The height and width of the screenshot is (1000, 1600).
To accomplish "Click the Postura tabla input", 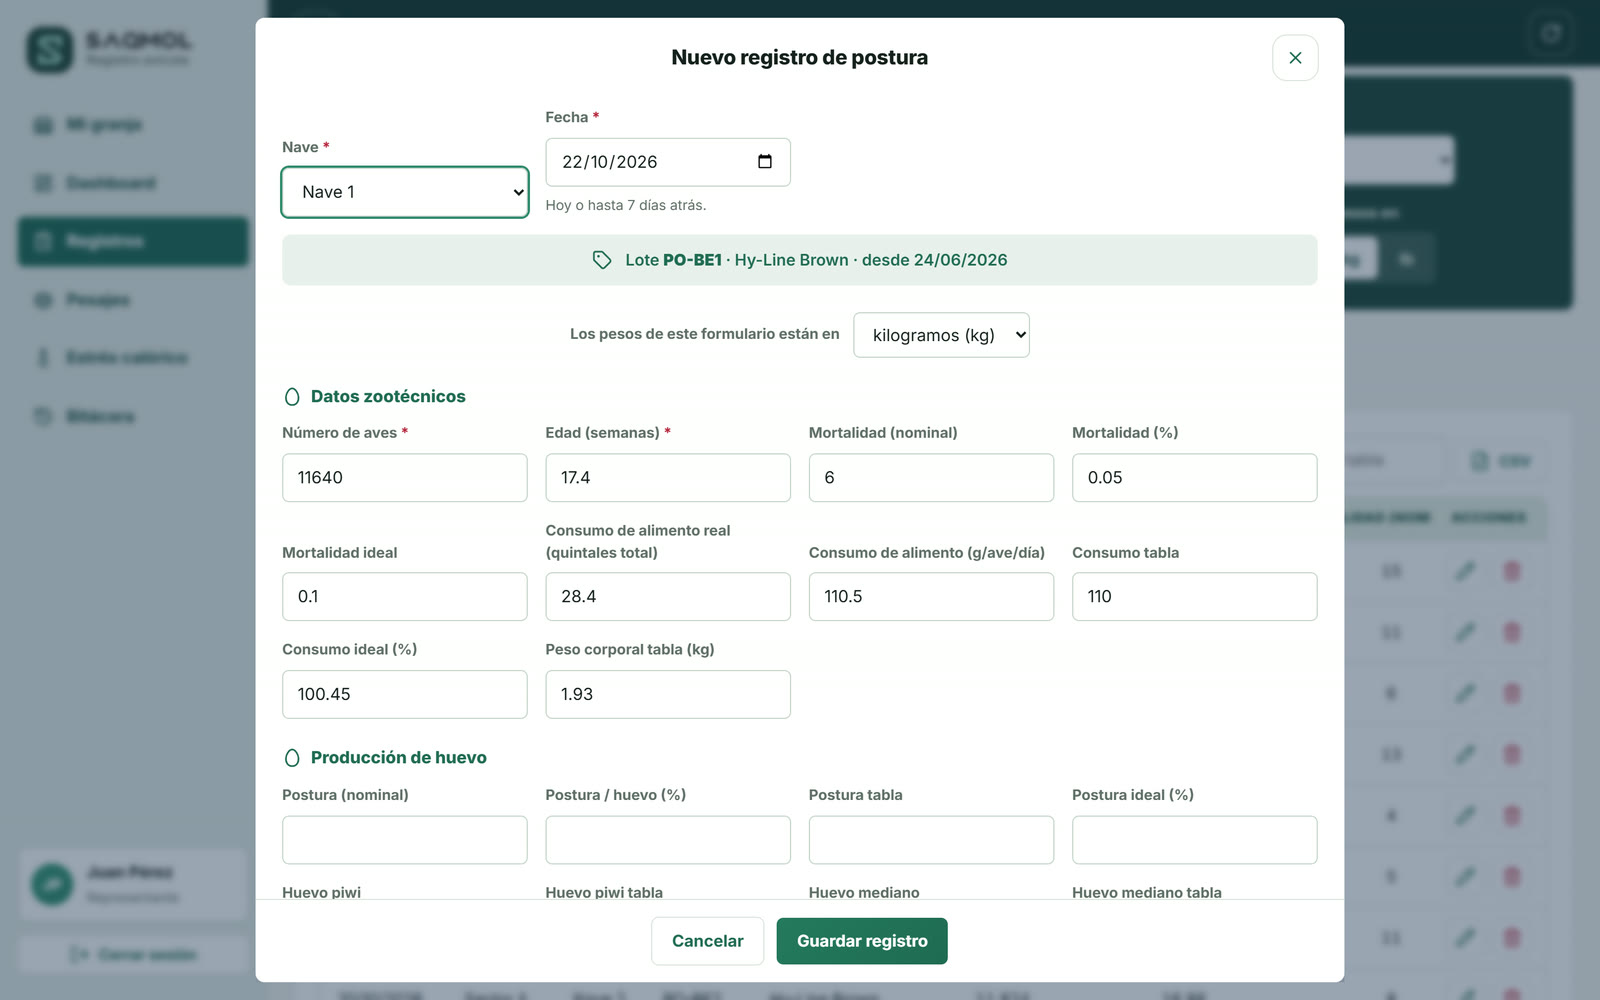I will 931,840.
